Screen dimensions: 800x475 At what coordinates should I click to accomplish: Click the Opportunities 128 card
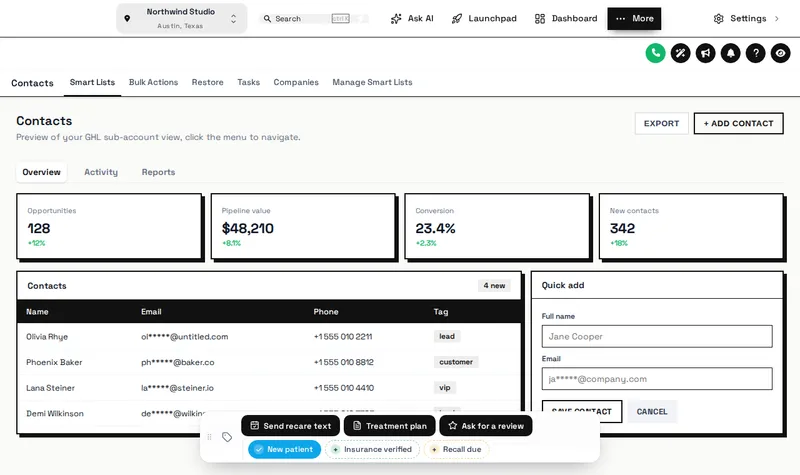(x=109, y=226)
